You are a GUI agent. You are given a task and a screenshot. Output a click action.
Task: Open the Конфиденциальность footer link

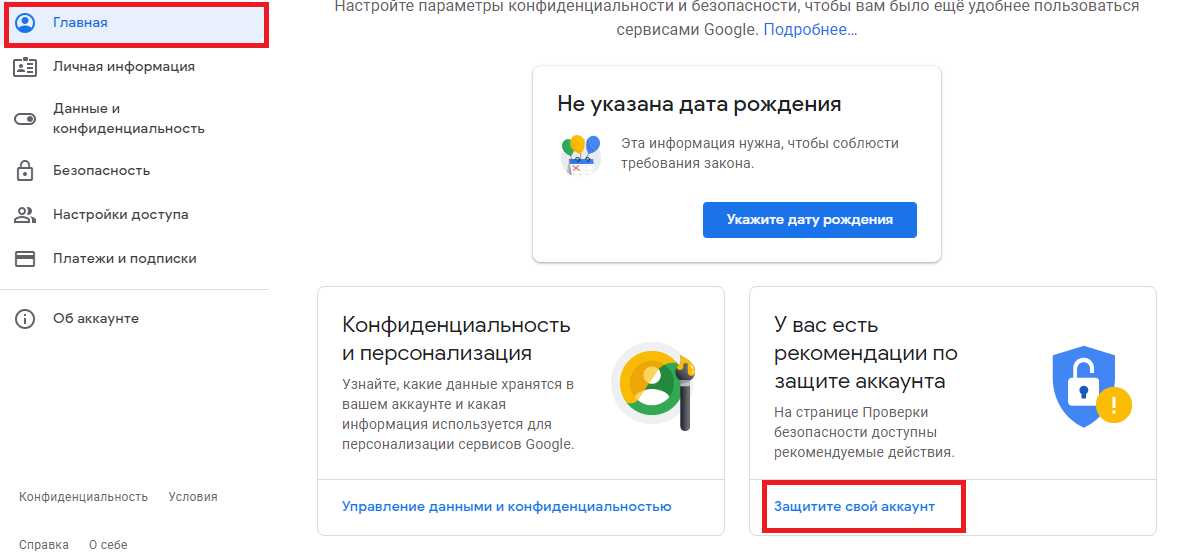[x=83, y=497]
